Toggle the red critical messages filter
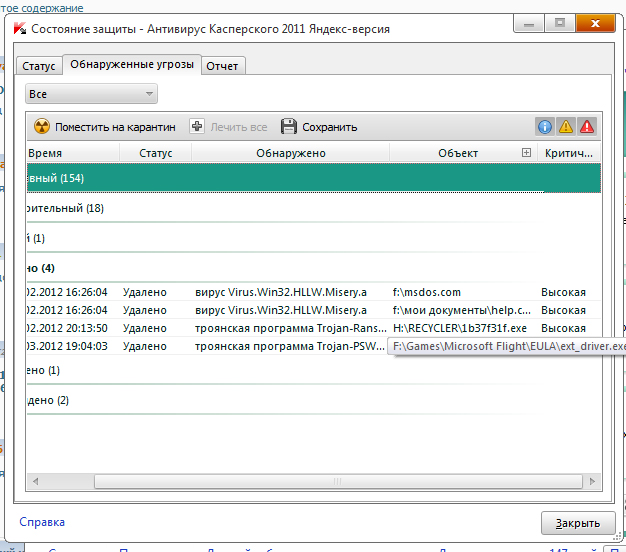Screen dimensions: 626x552 point(587,127)
